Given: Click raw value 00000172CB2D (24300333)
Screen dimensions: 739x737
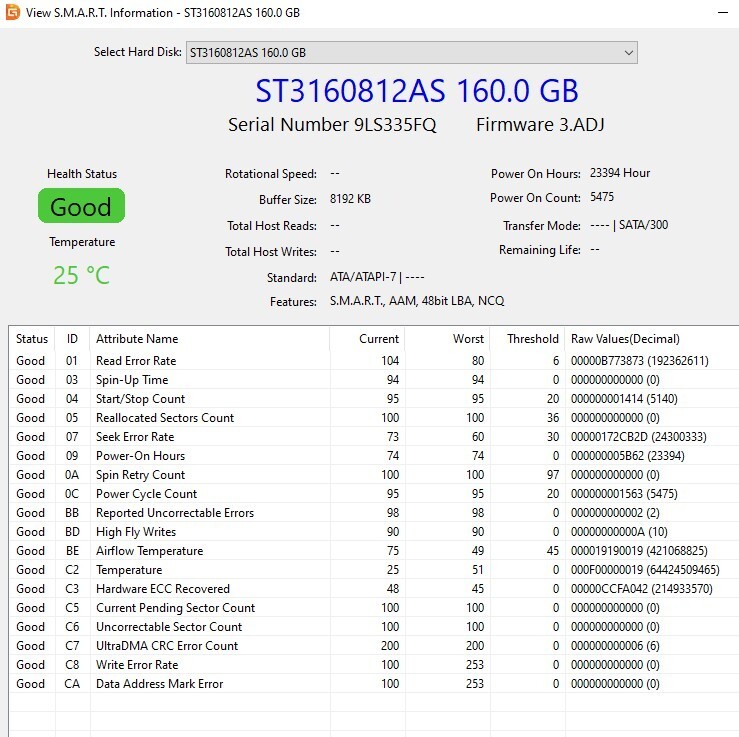Looking at the screenshot, I should click(x=639, y=436).
